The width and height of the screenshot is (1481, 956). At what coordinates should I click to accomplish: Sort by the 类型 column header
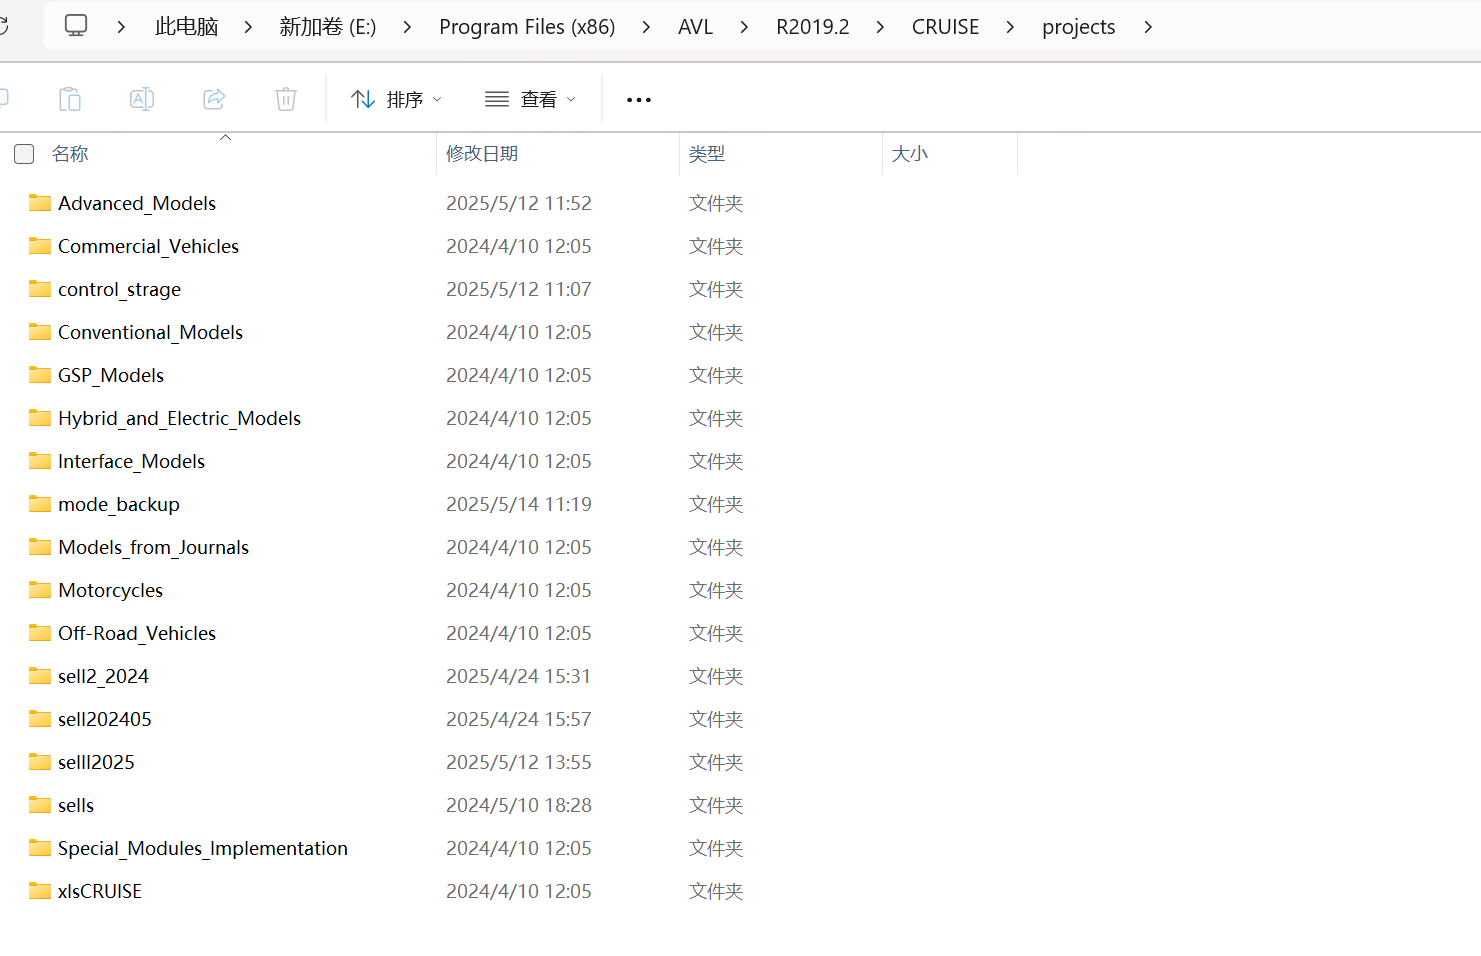point(707,154)
